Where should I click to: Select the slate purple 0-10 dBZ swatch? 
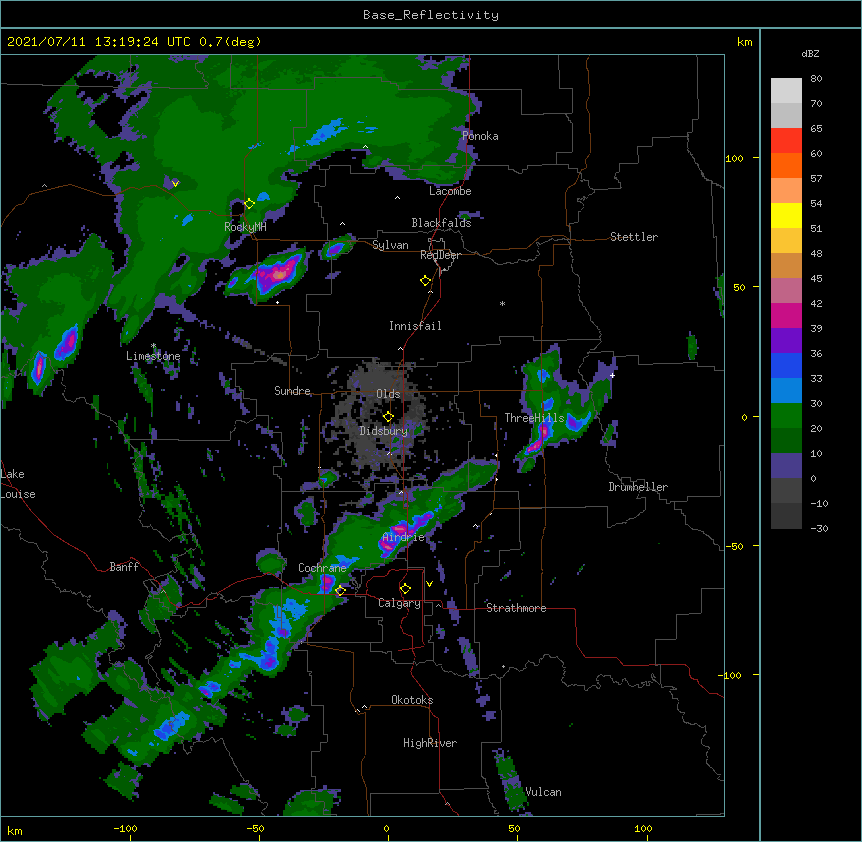[x=786, y=466]
